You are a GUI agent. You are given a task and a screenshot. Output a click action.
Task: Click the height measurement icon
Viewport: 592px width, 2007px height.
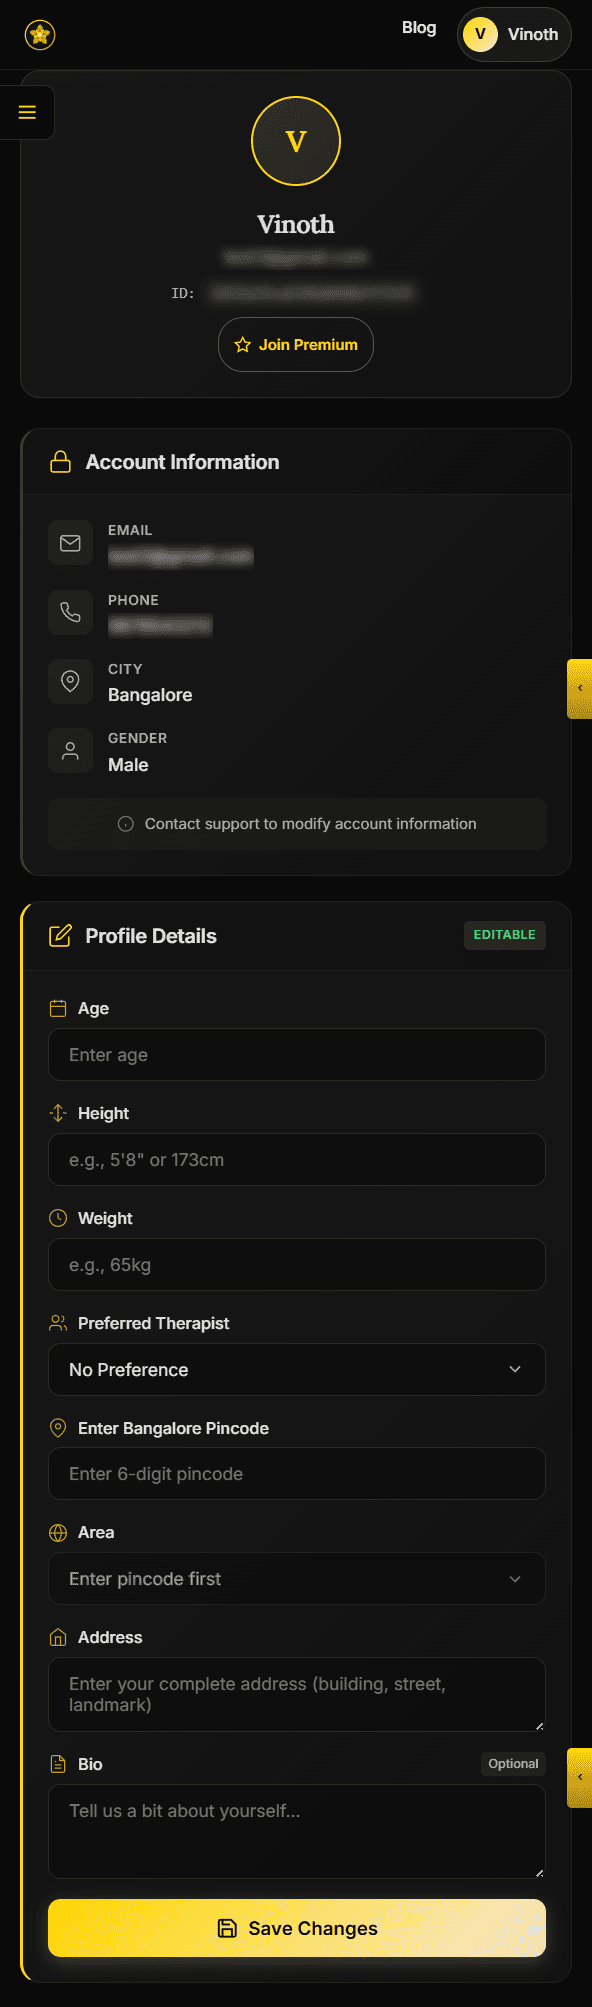[x=58, y=1112]
